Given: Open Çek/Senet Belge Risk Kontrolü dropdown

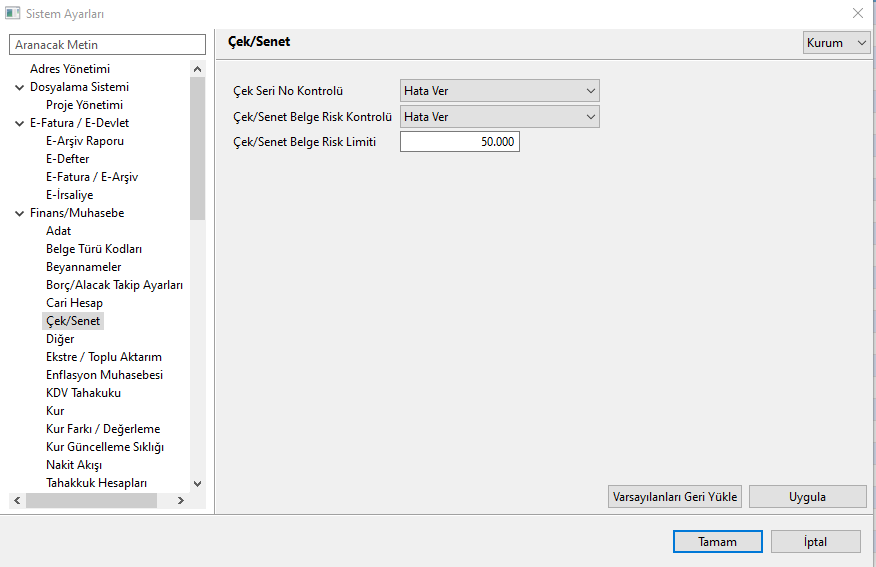Looking at the screenshot, I should coord(499,117).
